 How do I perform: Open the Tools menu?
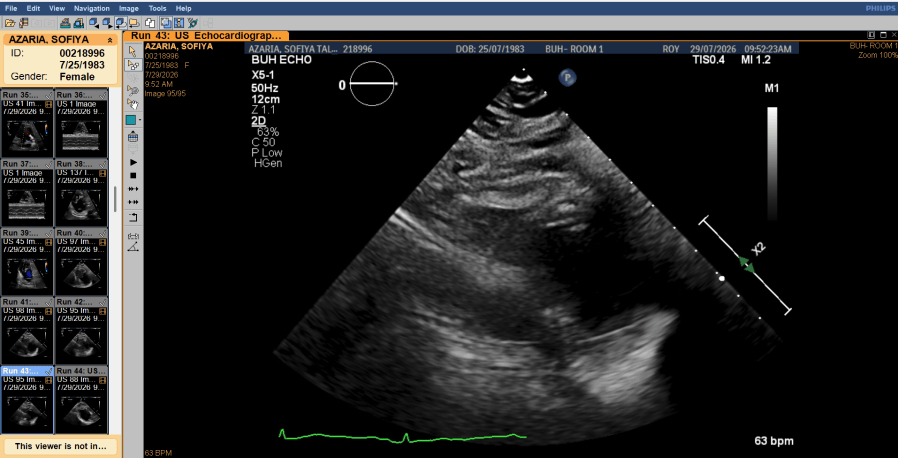tap(157, 9)
